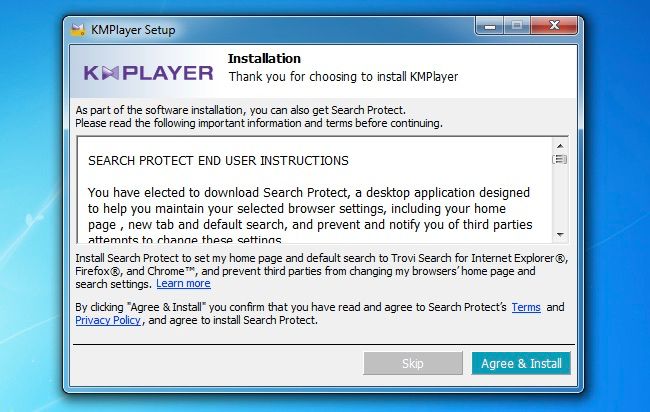Click the Installation header title

click(x=264, y=59)
